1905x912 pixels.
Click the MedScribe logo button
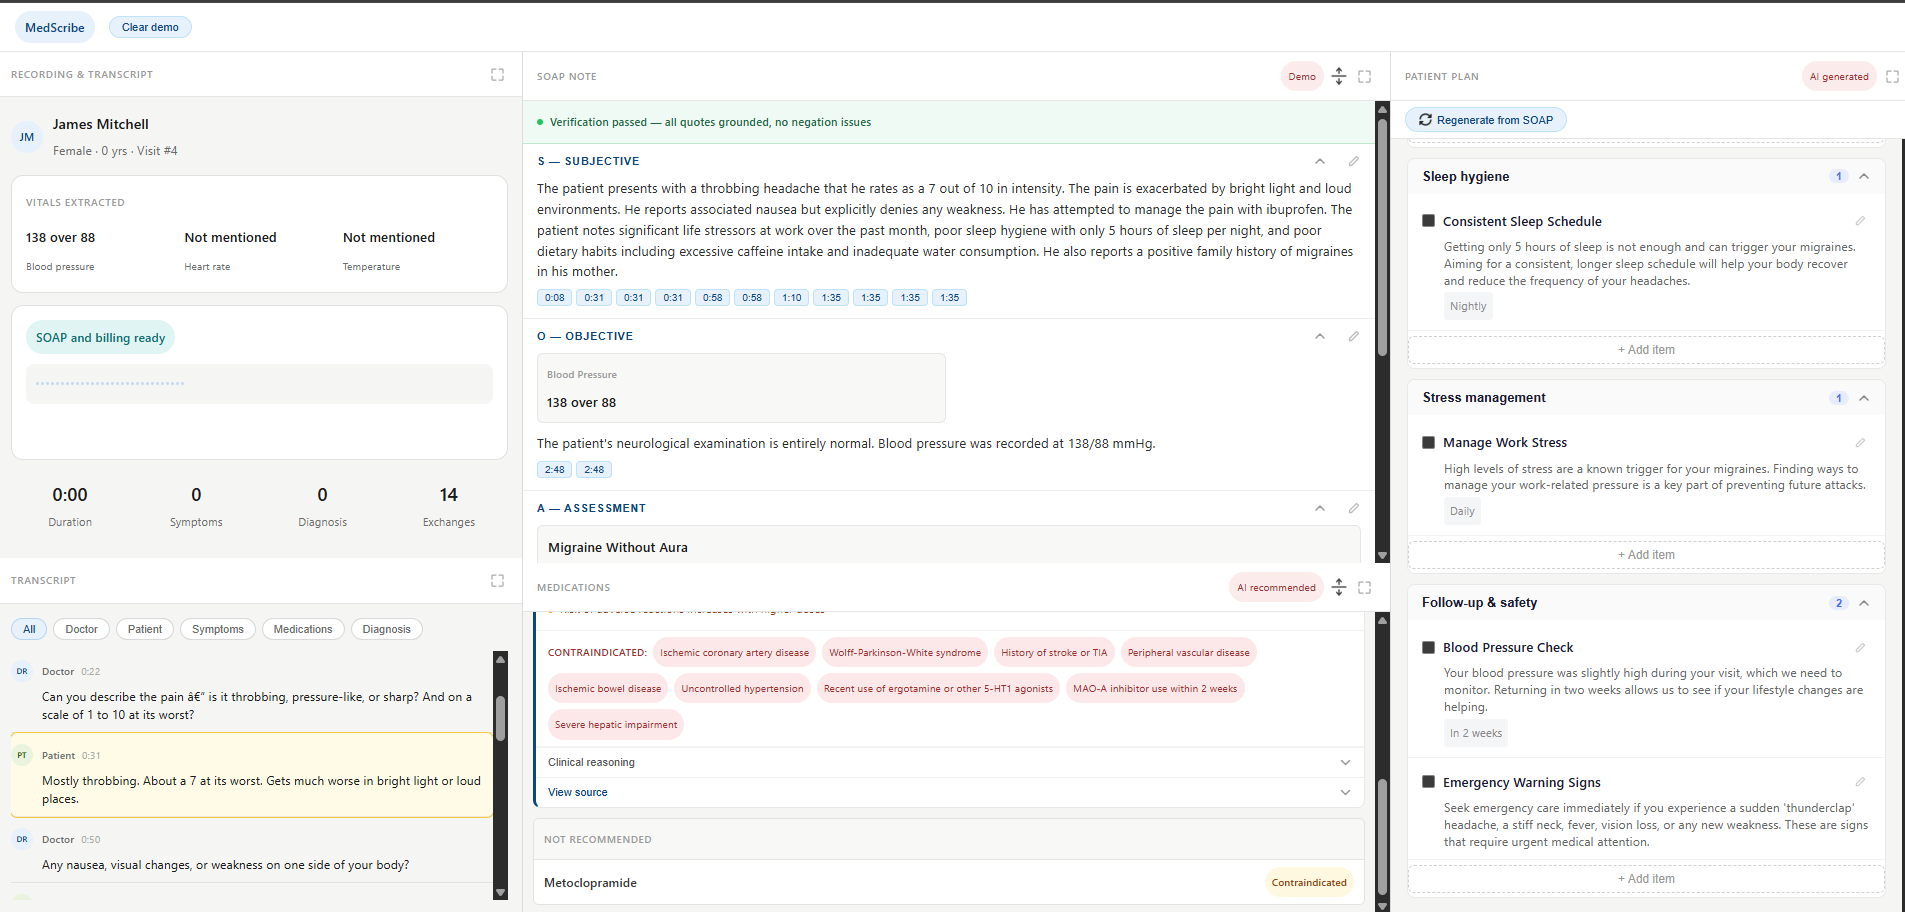(x=55, y=28)
